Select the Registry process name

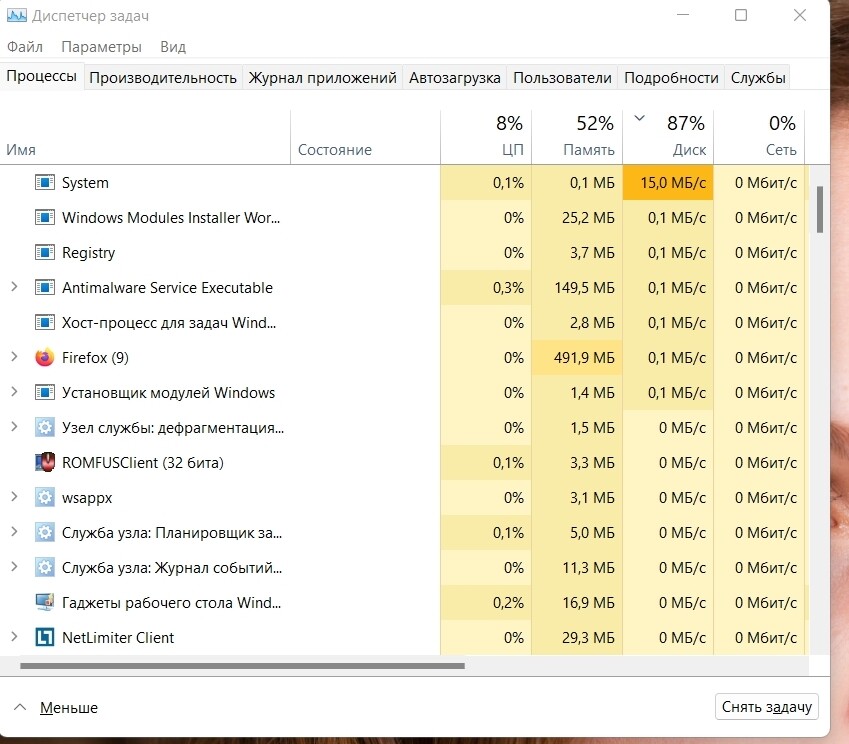point(88,253)
